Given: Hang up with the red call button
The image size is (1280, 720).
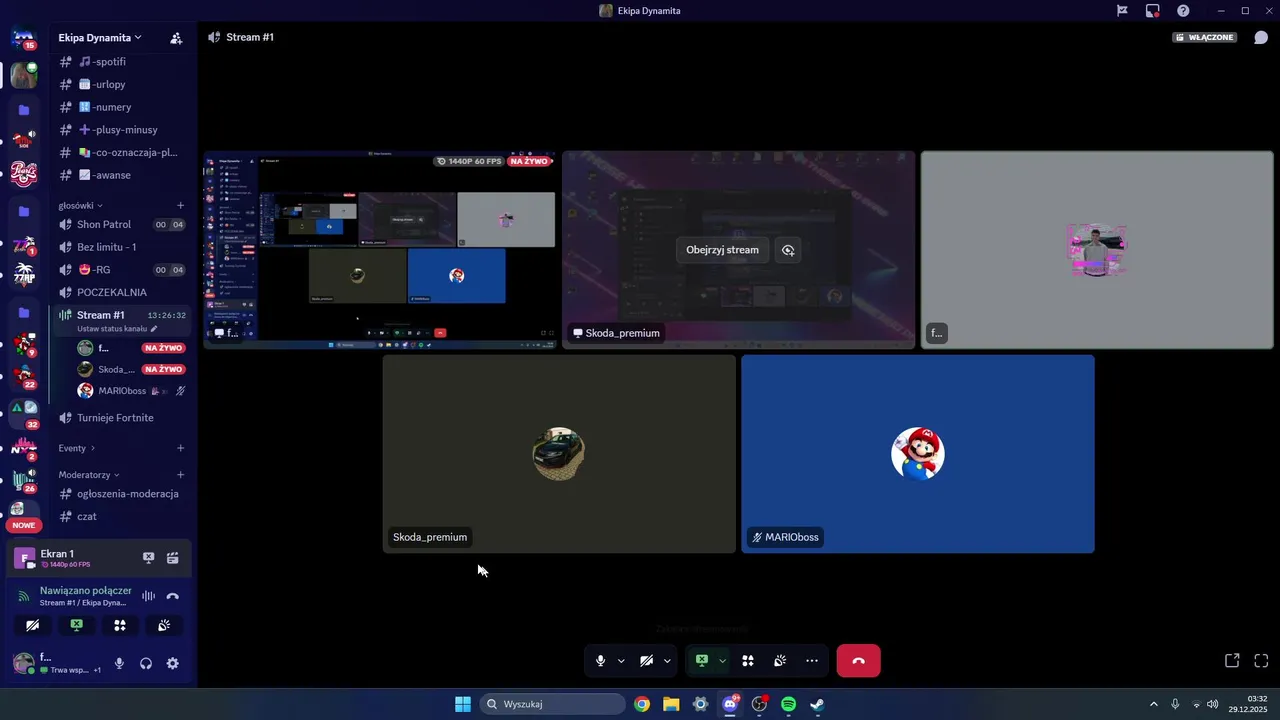Looking at the screenshot, I should (858, 661).
